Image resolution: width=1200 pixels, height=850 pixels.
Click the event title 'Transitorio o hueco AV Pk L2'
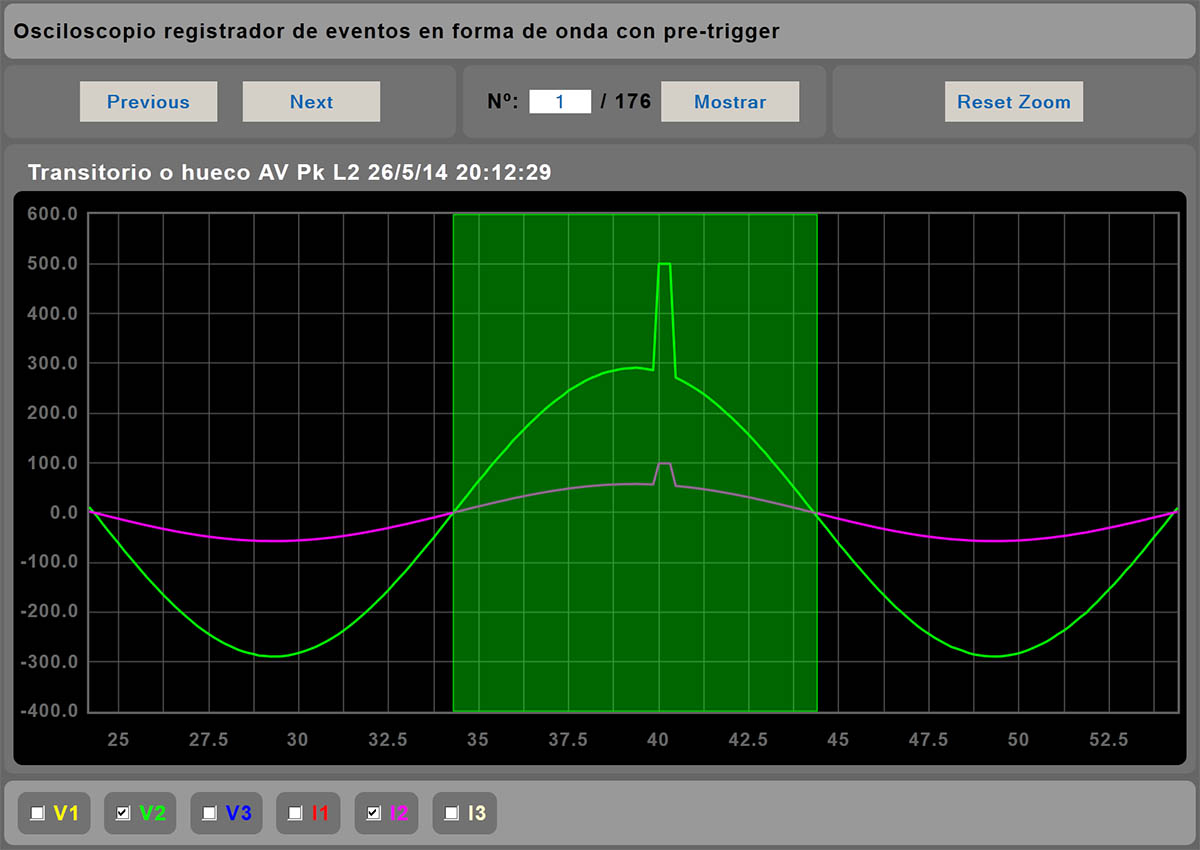(x=194, y=172)
